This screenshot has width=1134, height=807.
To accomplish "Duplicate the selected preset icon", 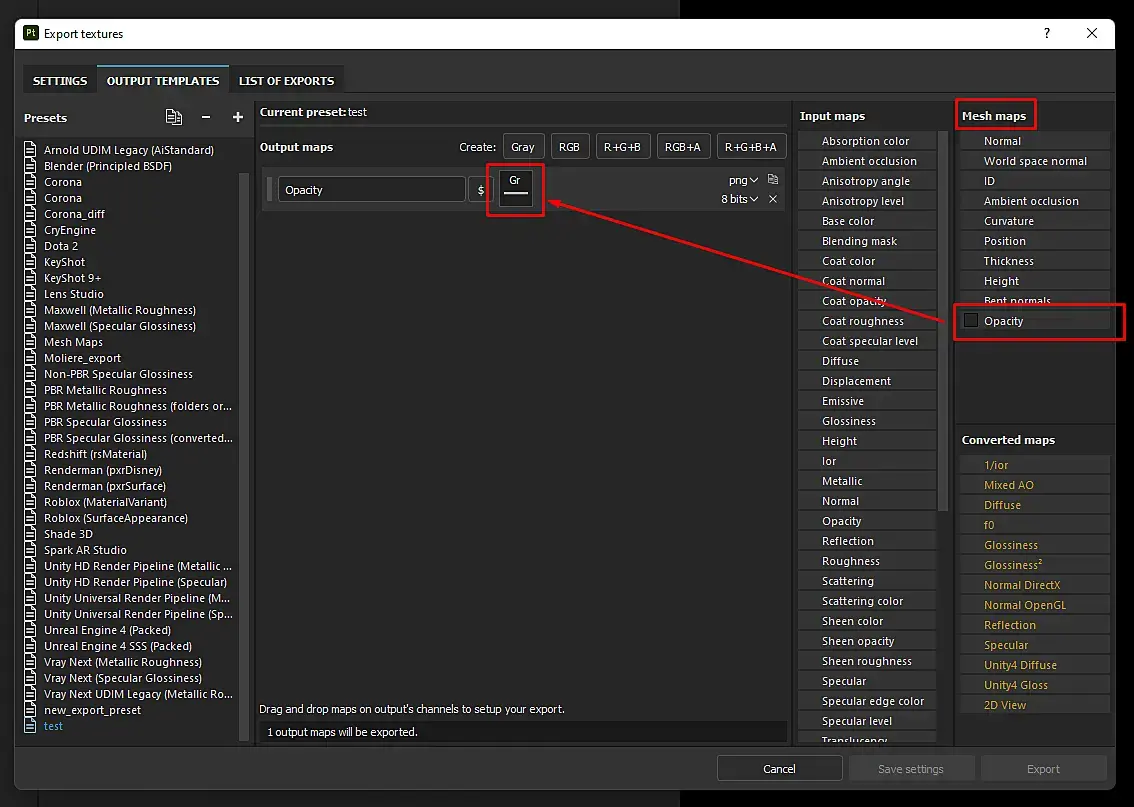I will click(x=174, y=116).
